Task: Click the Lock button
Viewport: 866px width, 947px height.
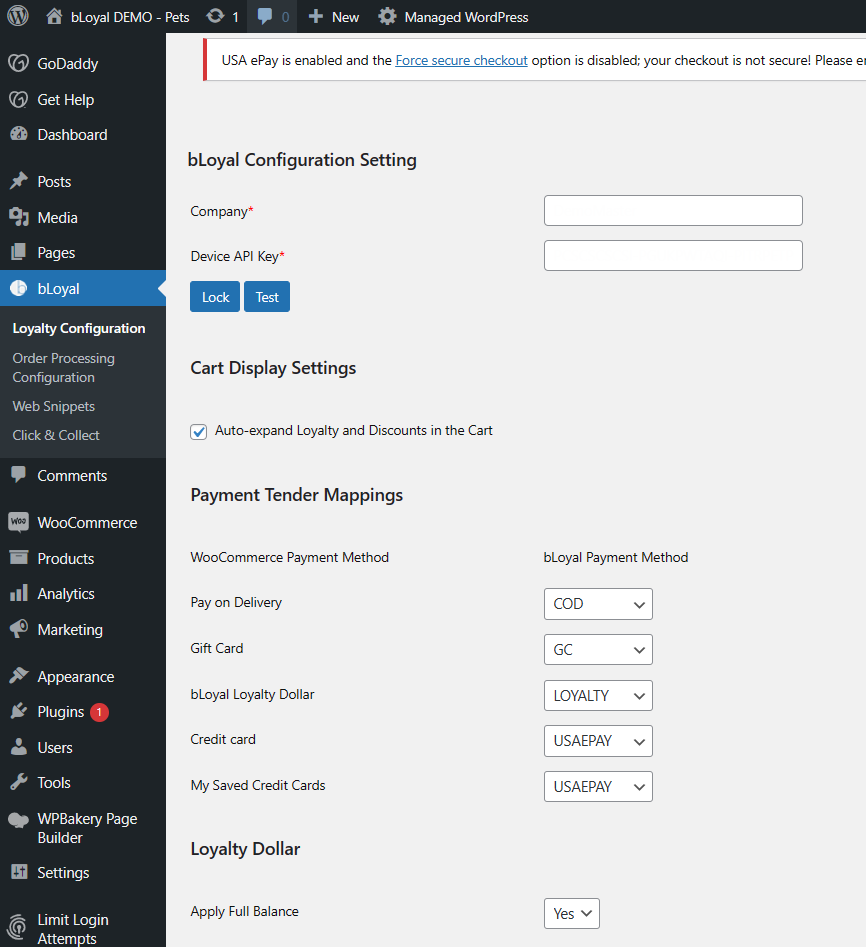Action: click(215, 297)
